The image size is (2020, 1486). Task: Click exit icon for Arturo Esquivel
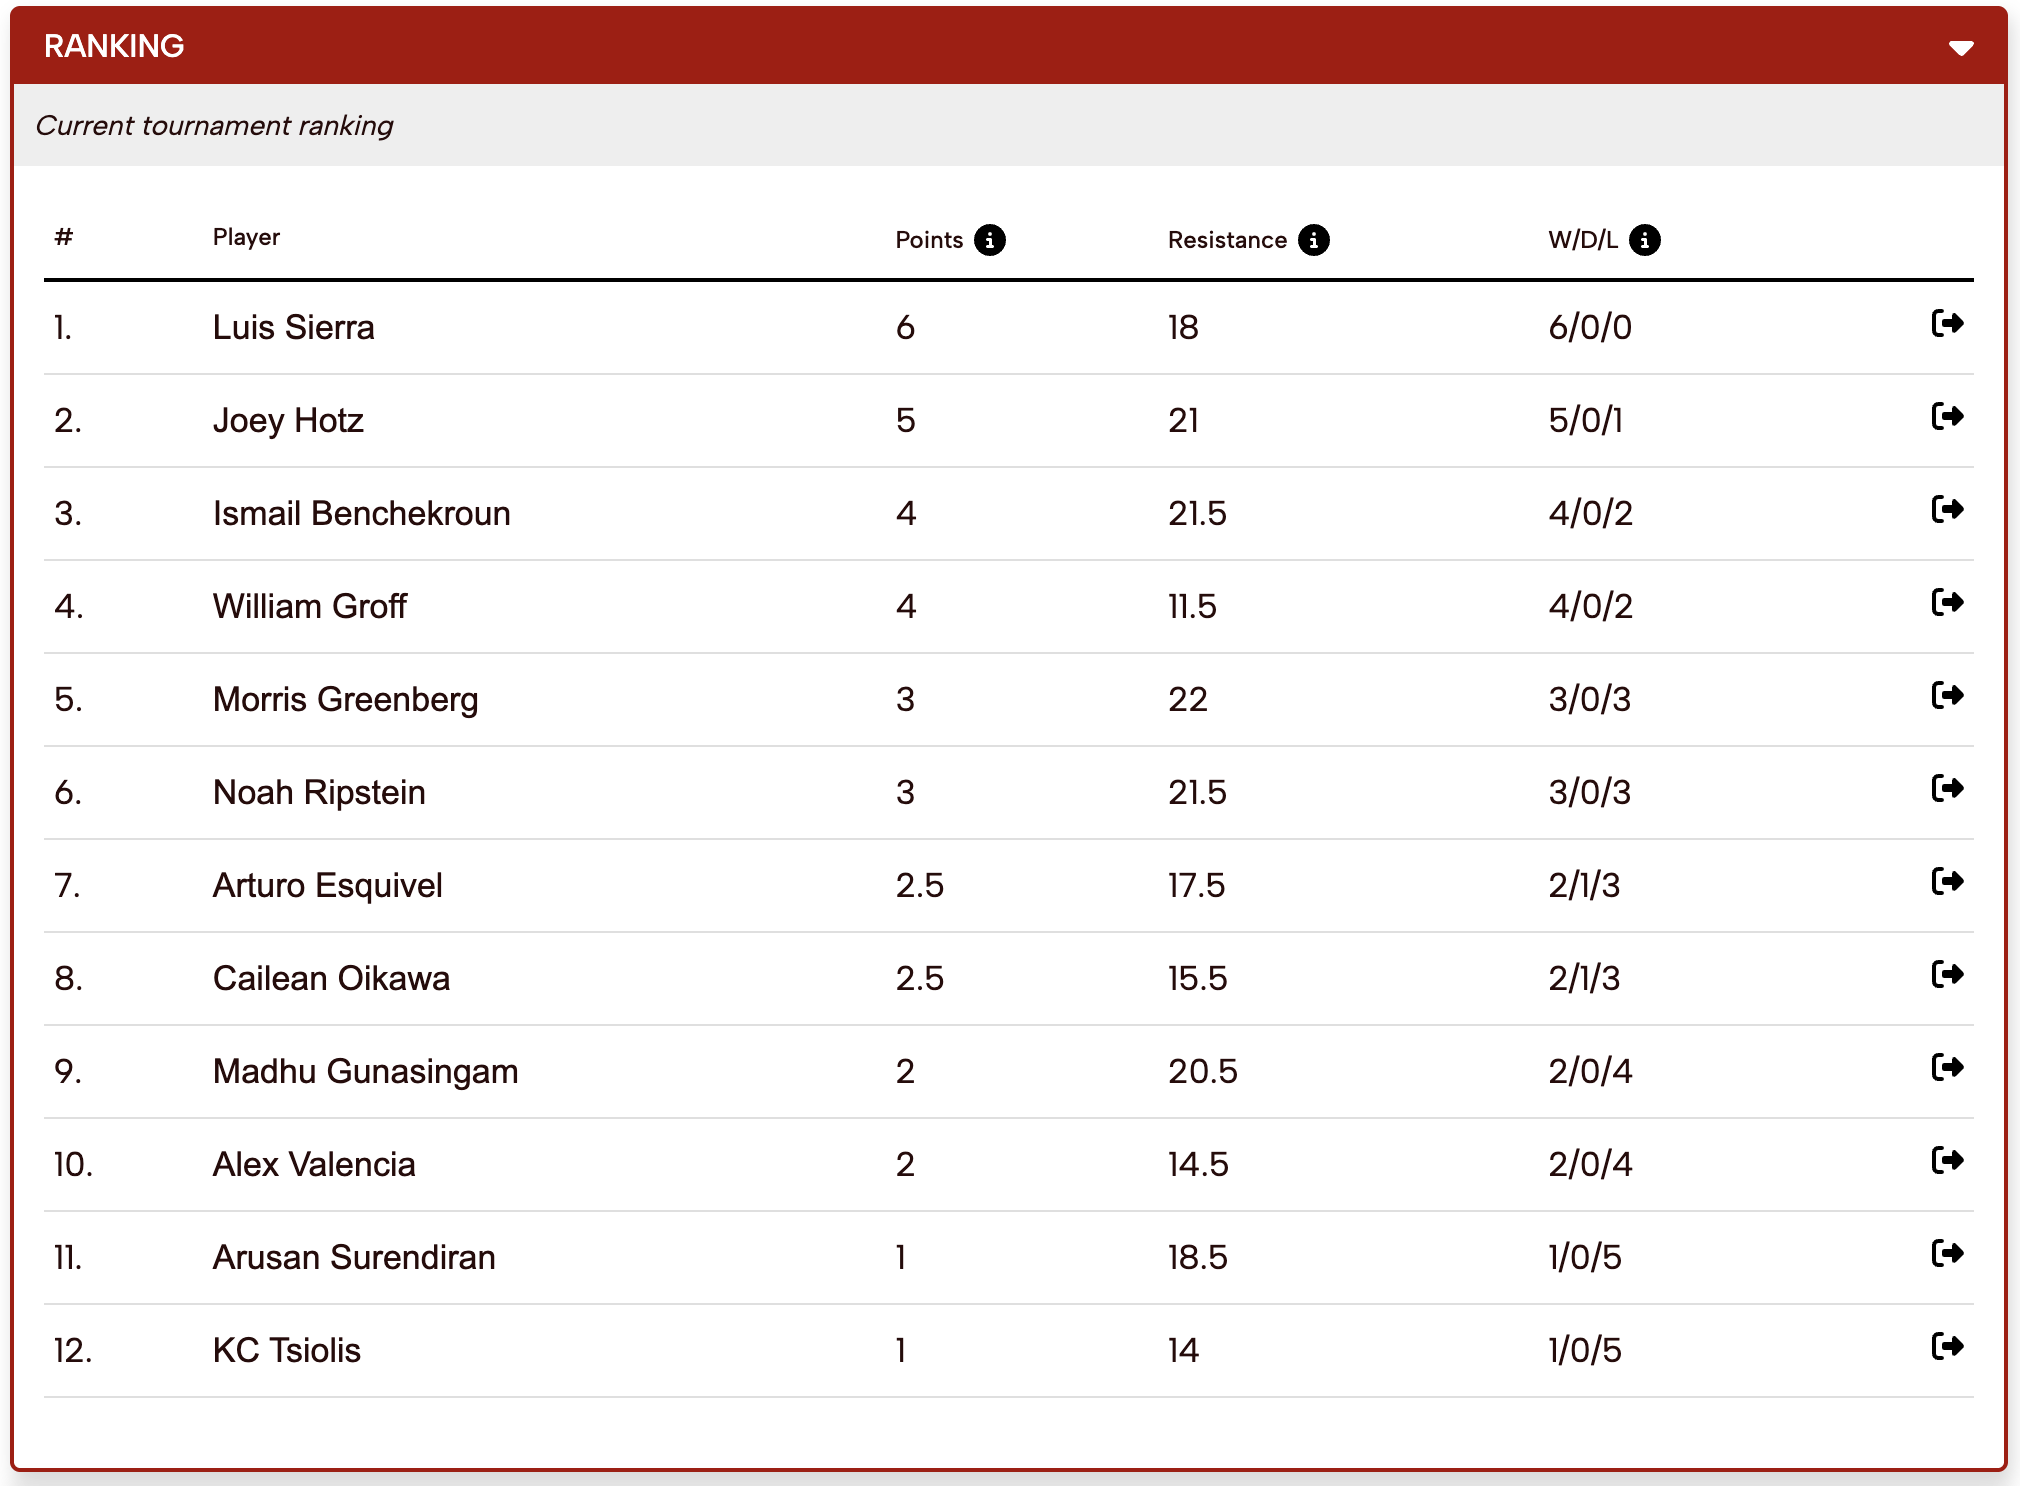[x=1947, y=882]
